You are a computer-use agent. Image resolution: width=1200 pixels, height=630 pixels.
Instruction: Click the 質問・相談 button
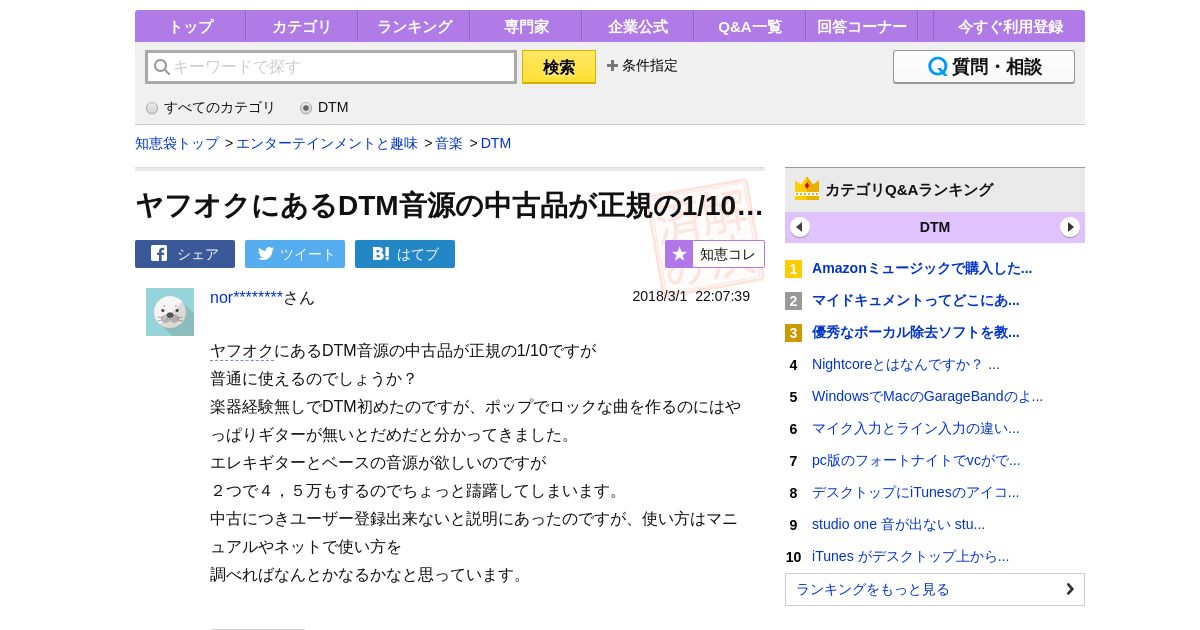coord(984,67)
